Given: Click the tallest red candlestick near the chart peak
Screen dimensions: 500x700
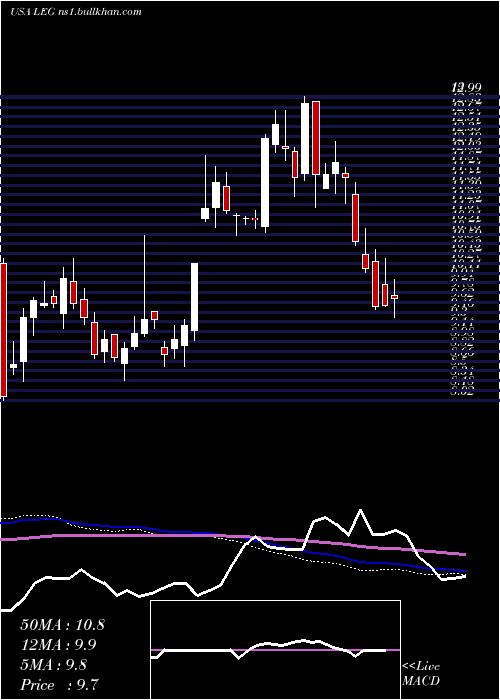Looking at the screenshot, I should [316, 138].
